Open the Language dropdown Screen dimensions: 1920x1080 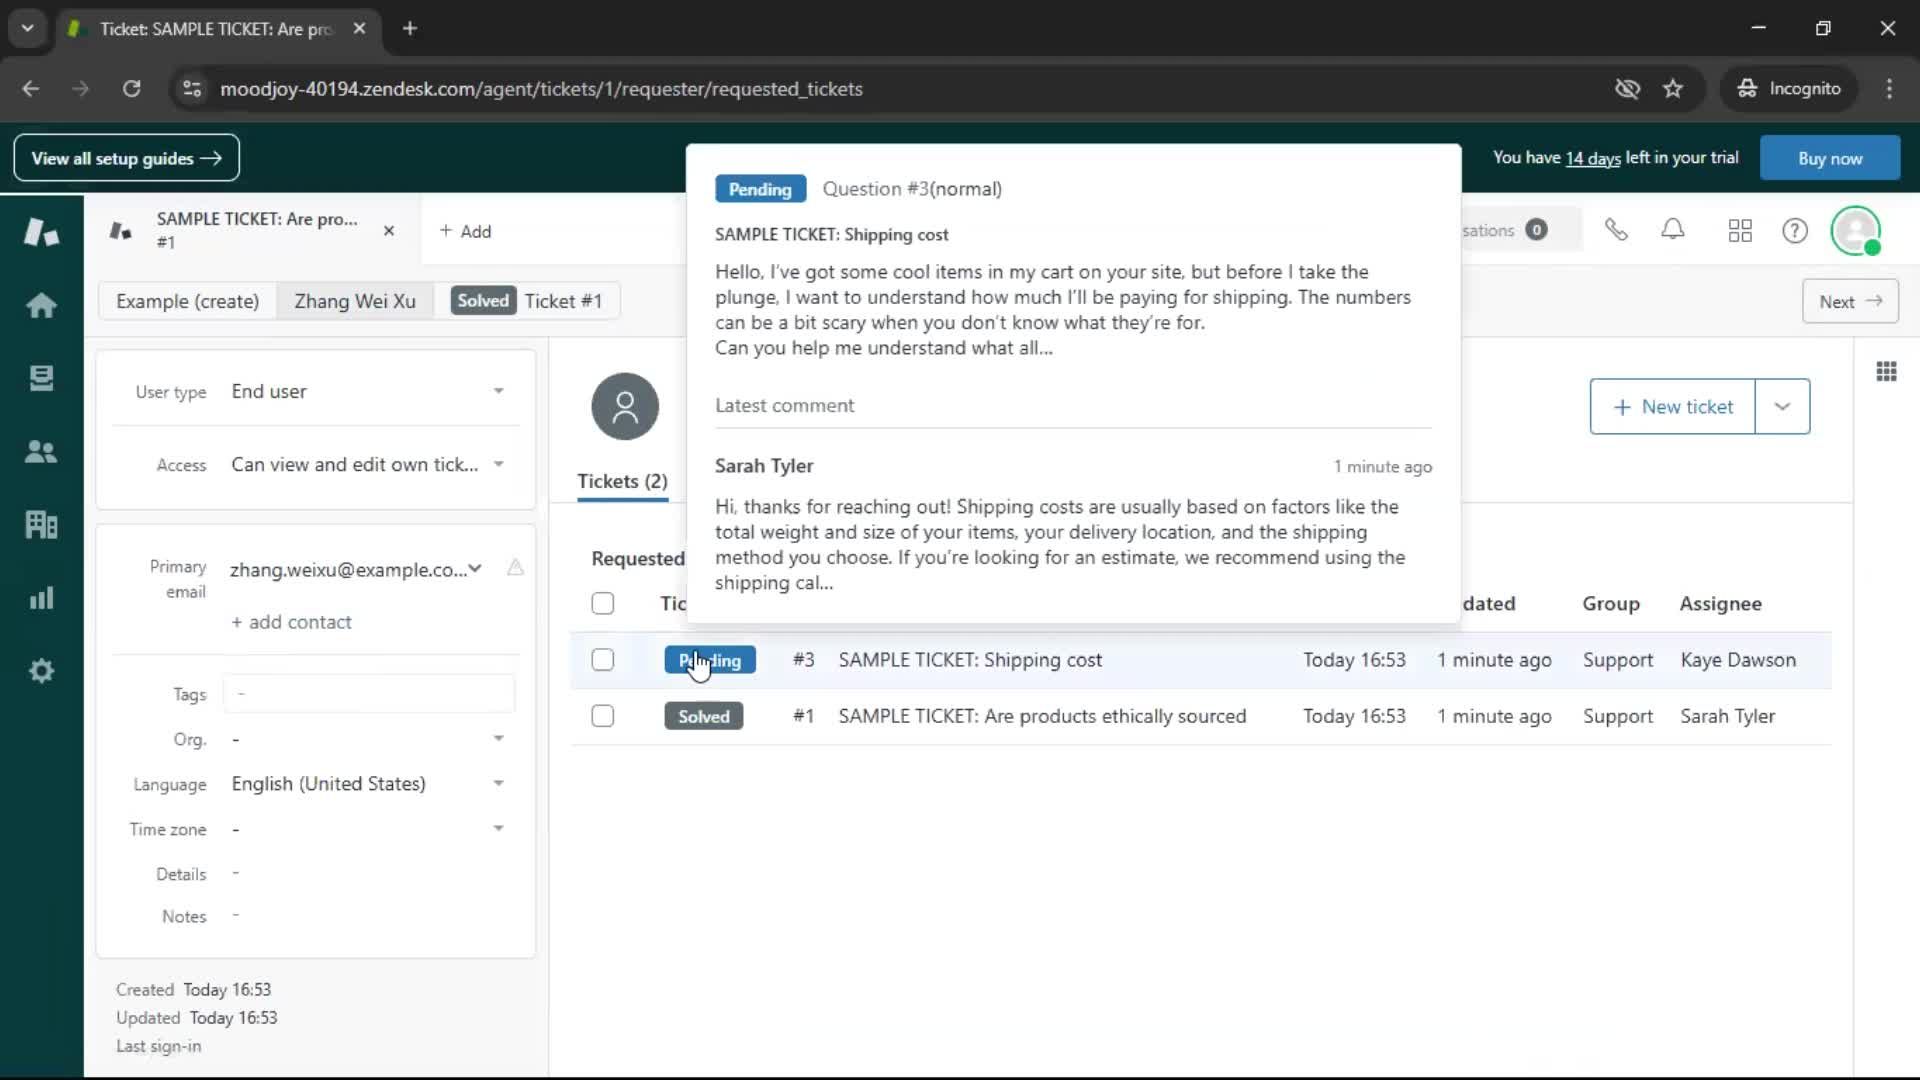coord(368,784)
